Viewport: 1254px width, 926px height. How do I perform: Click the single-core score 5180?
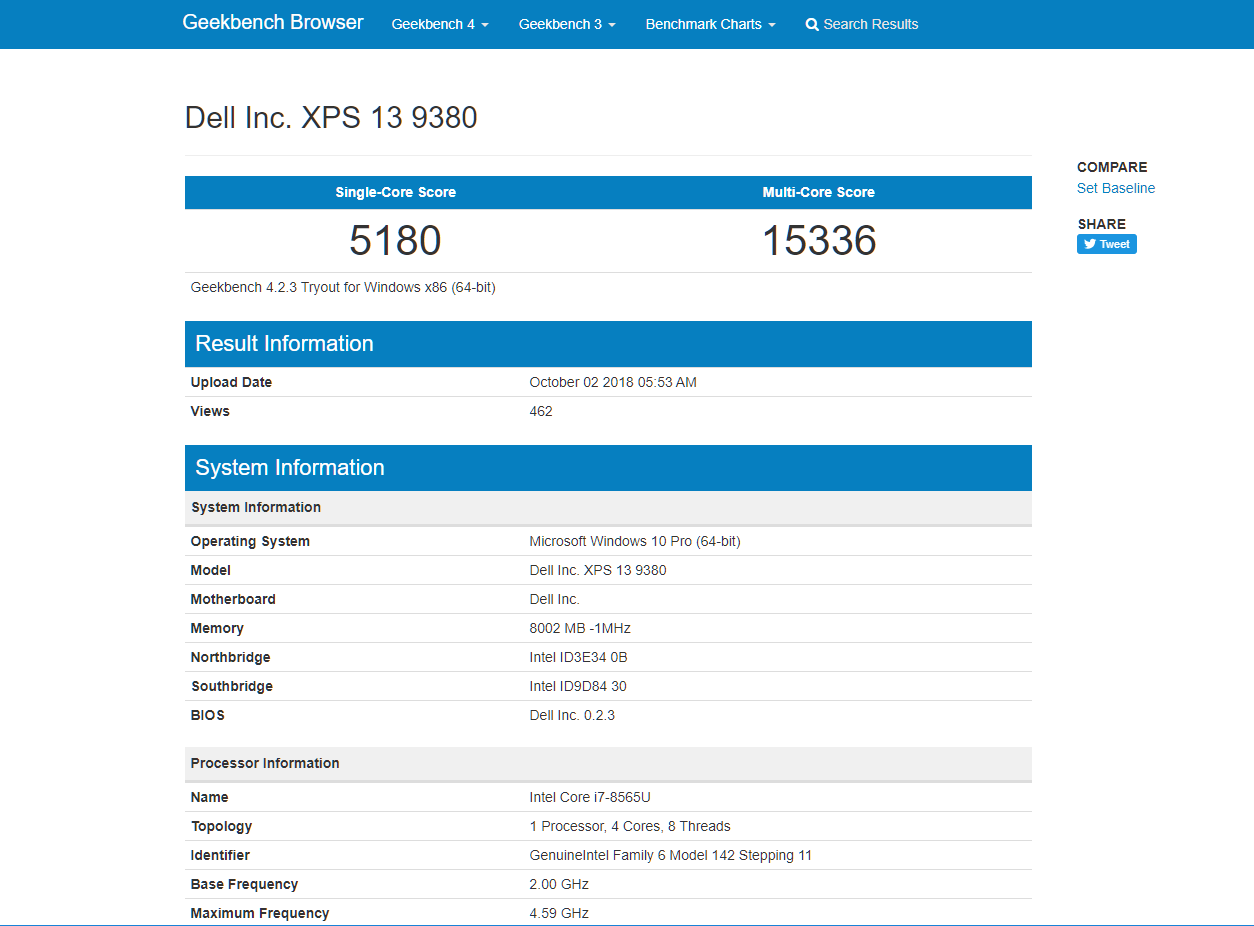395,241
